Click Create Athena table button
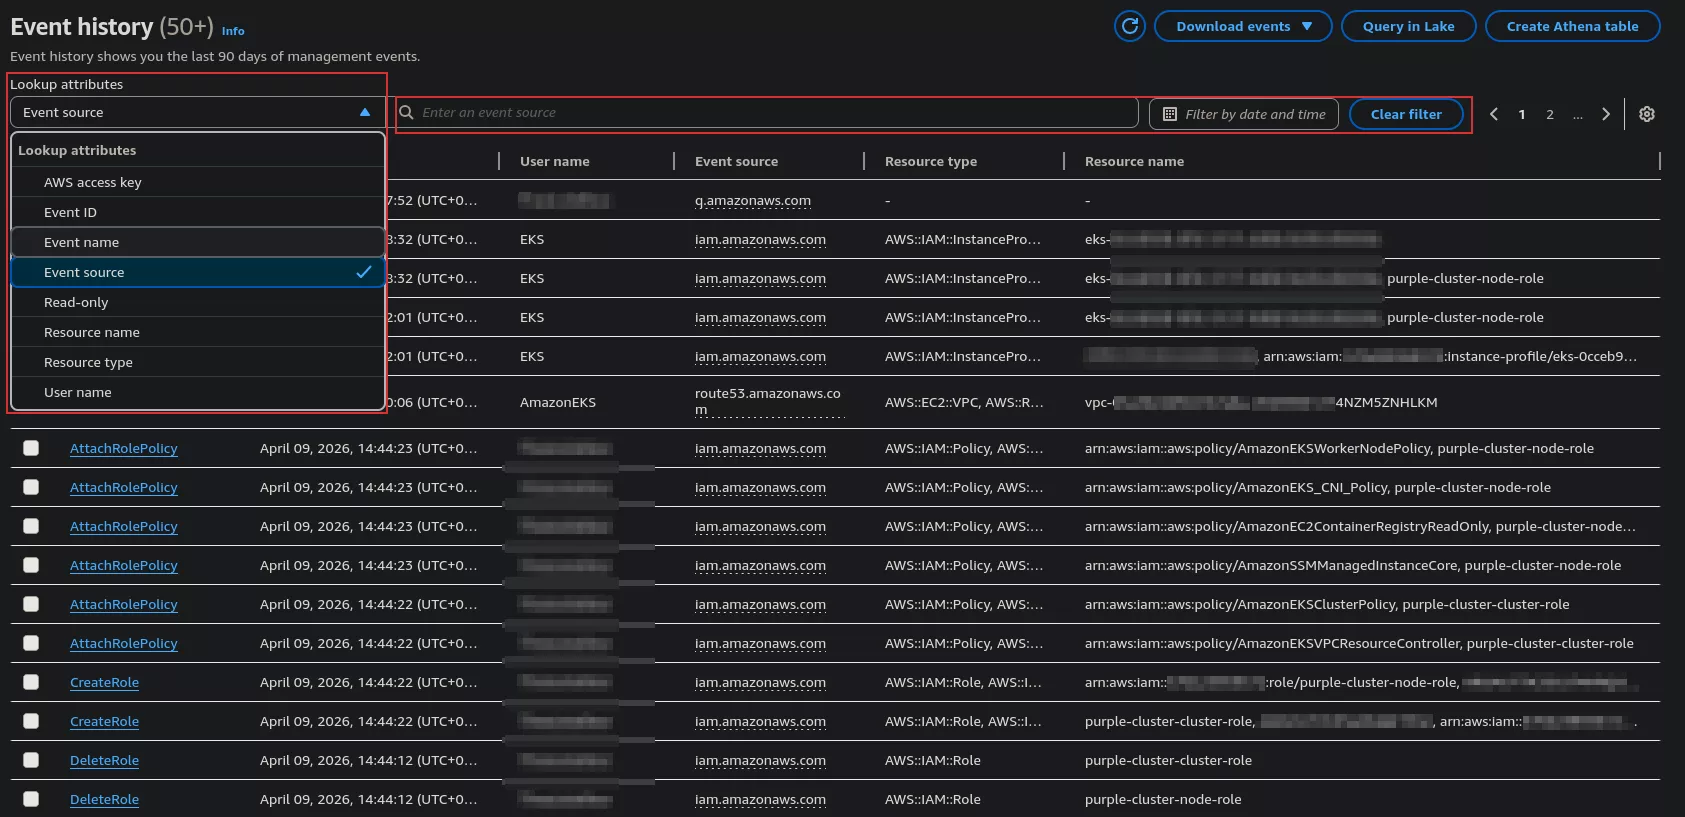 tap(1572, 26)
